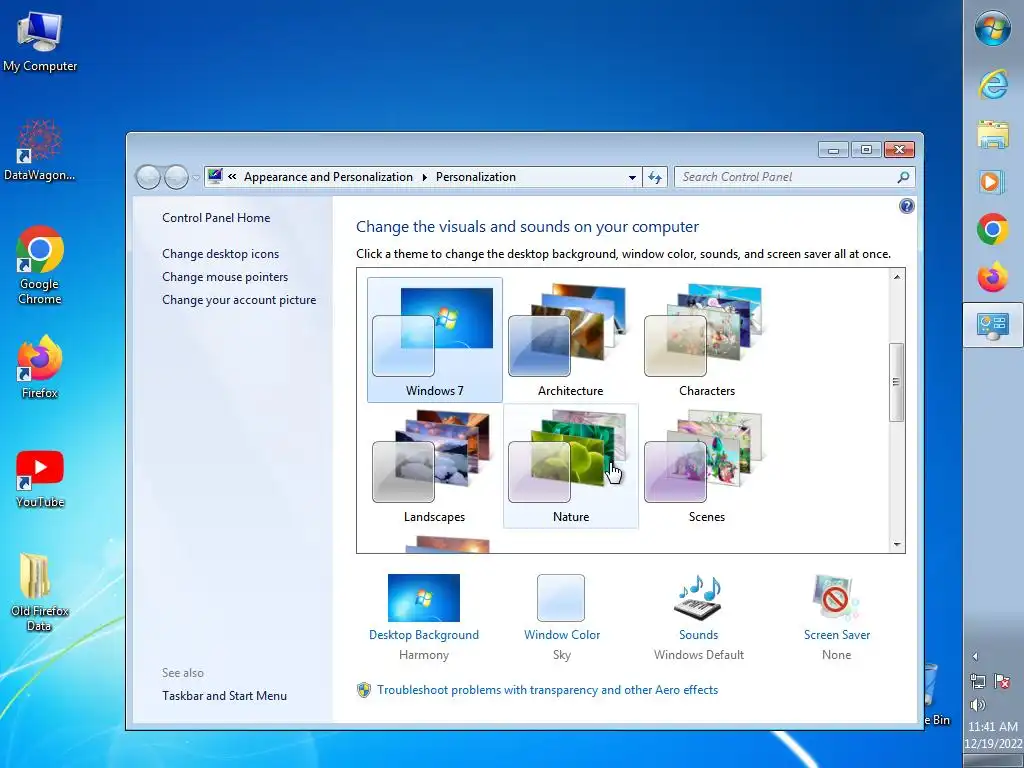1024x768 pixels.
Task: Click the help question mark icon
Action: [x=906, y=206]
